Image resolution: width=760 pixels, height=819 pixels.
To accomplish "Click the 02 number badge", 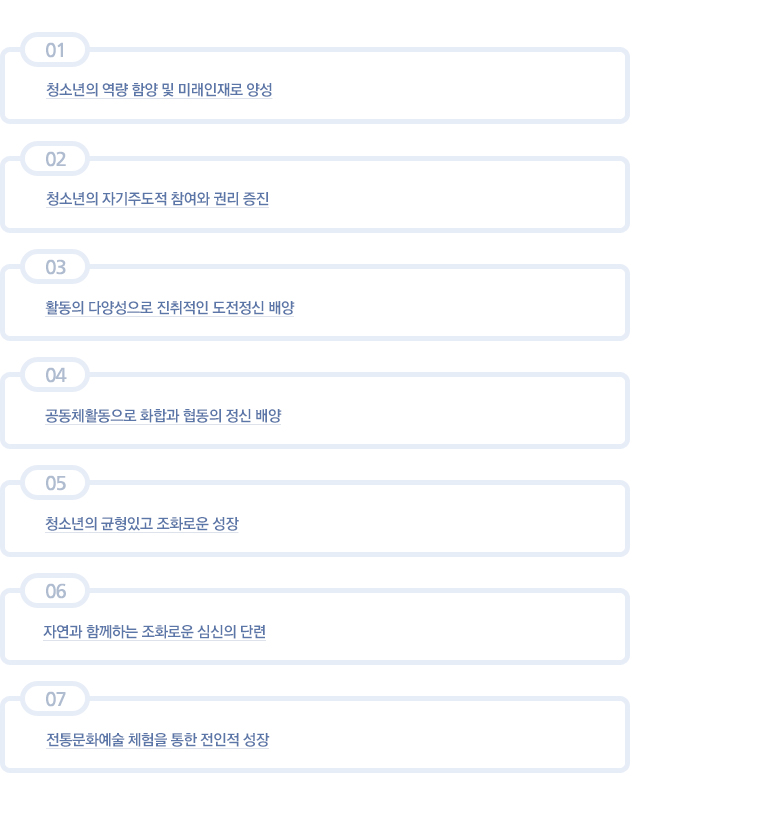I will tap(55, 159).
